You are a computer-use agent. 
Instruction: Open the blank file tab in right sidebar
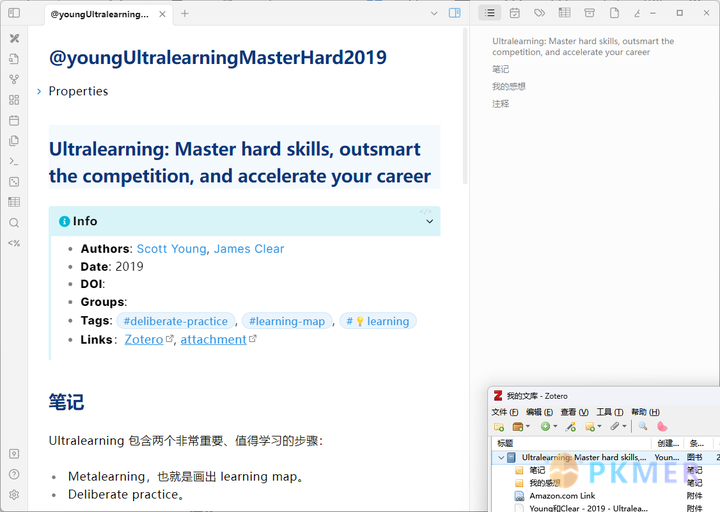point(614,13)
